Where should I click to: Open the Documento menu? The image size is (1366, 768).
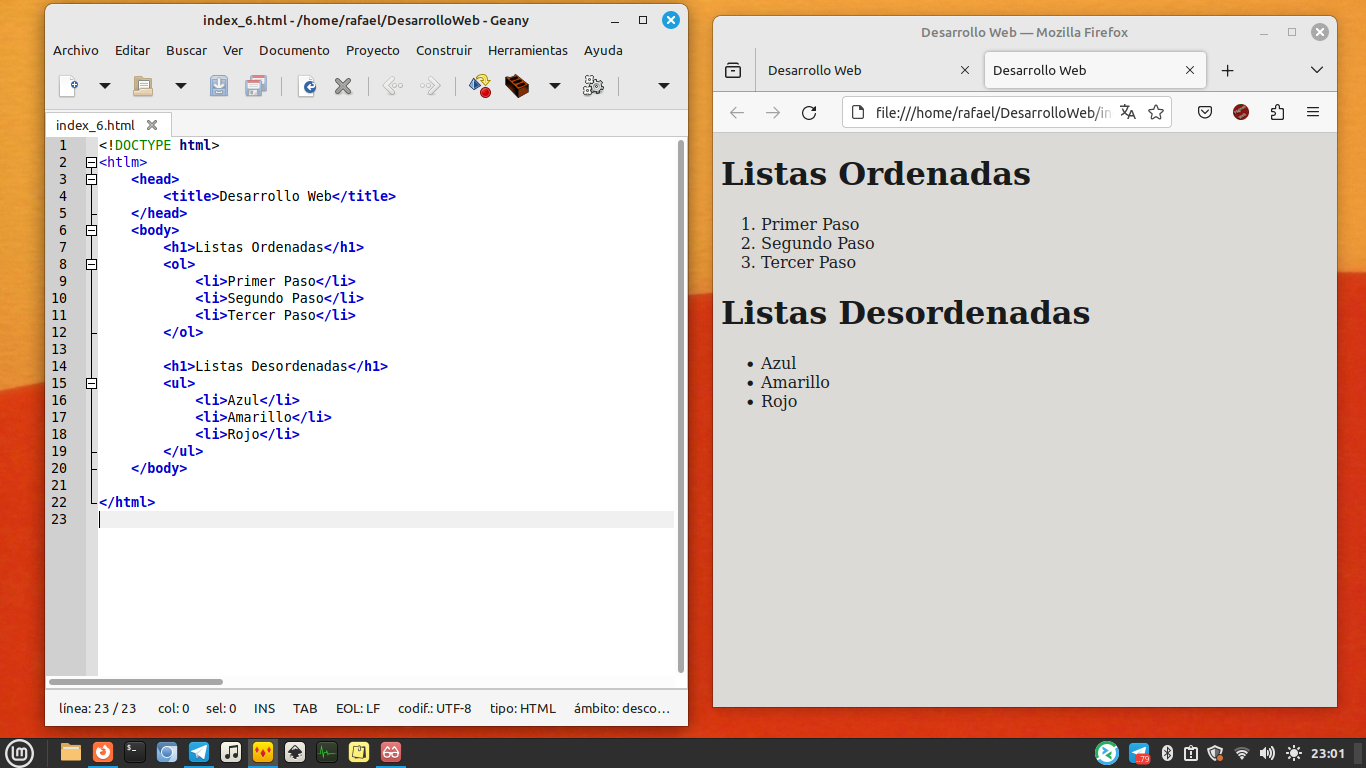(x=294, y=50)
